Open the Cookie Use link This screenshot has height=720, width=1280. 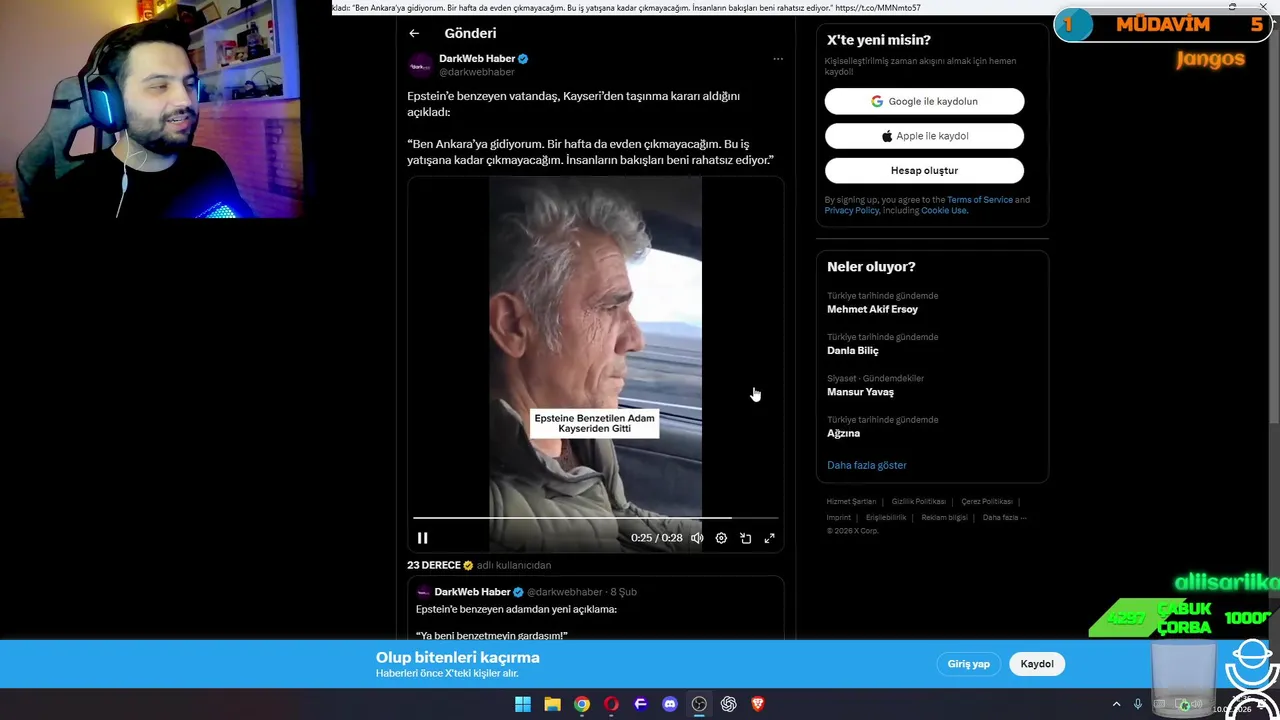(x=944, y=210)
